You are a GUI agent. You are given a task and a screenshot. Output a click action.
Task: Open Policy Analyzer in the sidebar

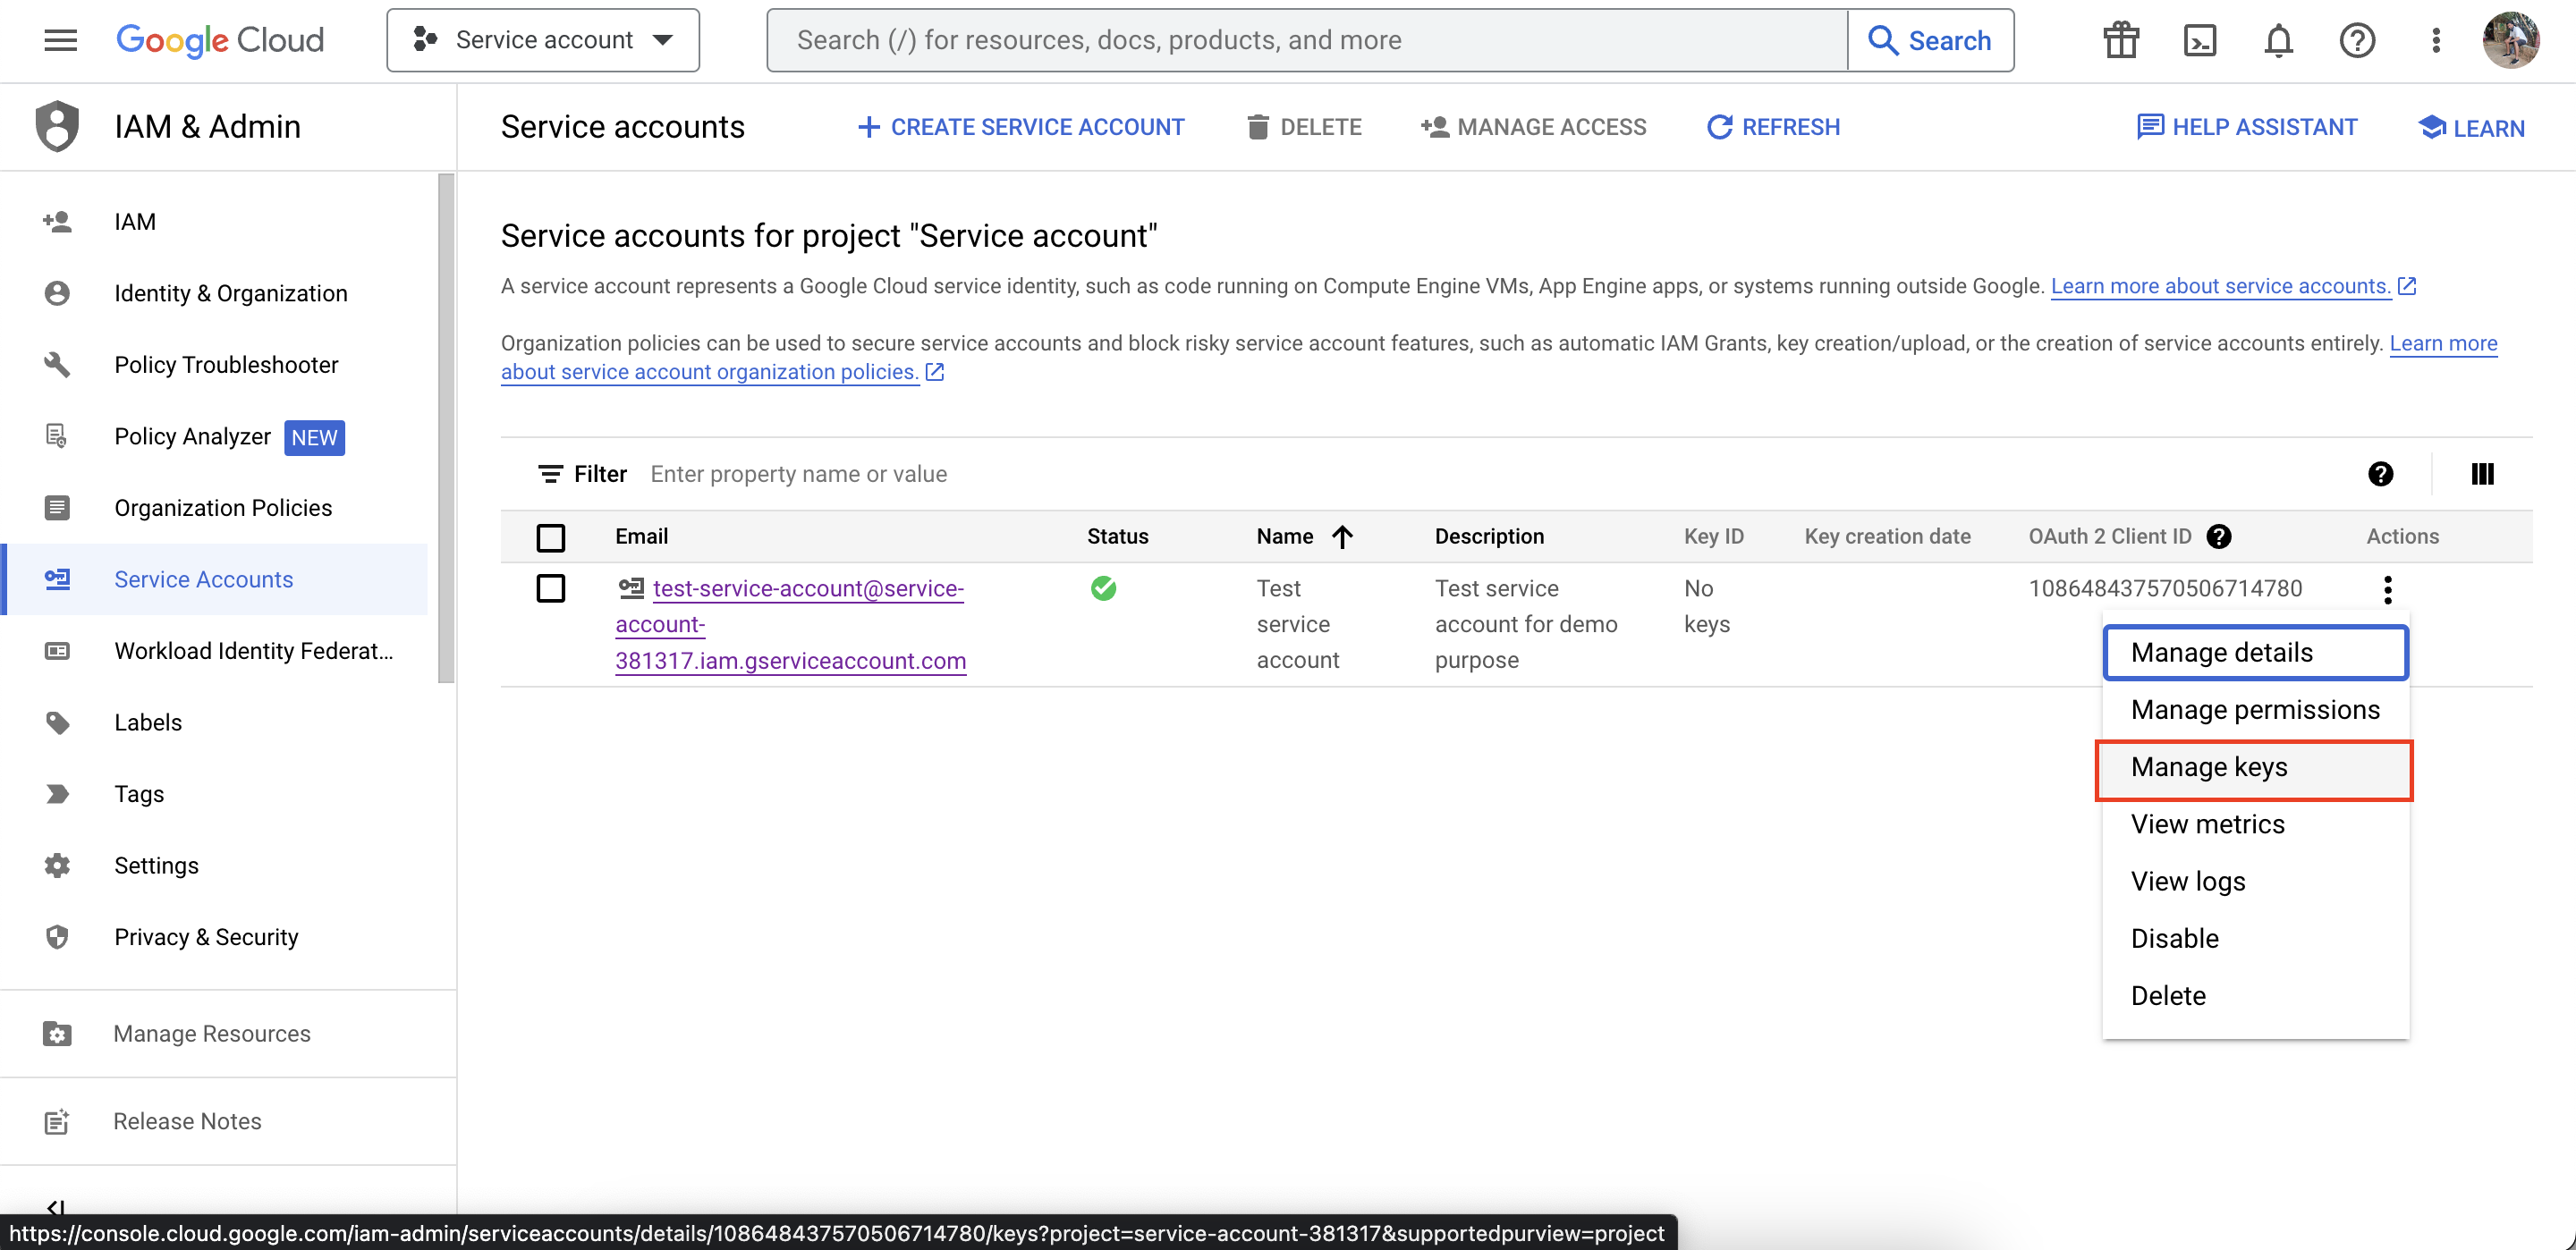click(x=215, y=436)
